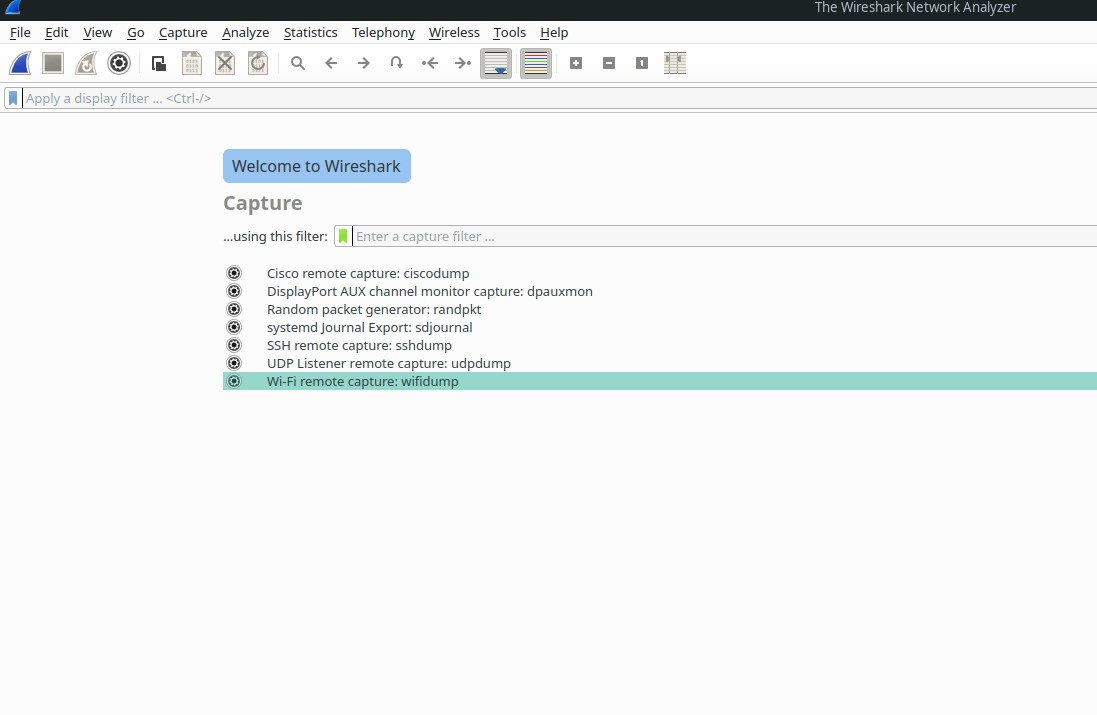
Task: Open display filter bookmark dropdown
Action: pos(13,98)
